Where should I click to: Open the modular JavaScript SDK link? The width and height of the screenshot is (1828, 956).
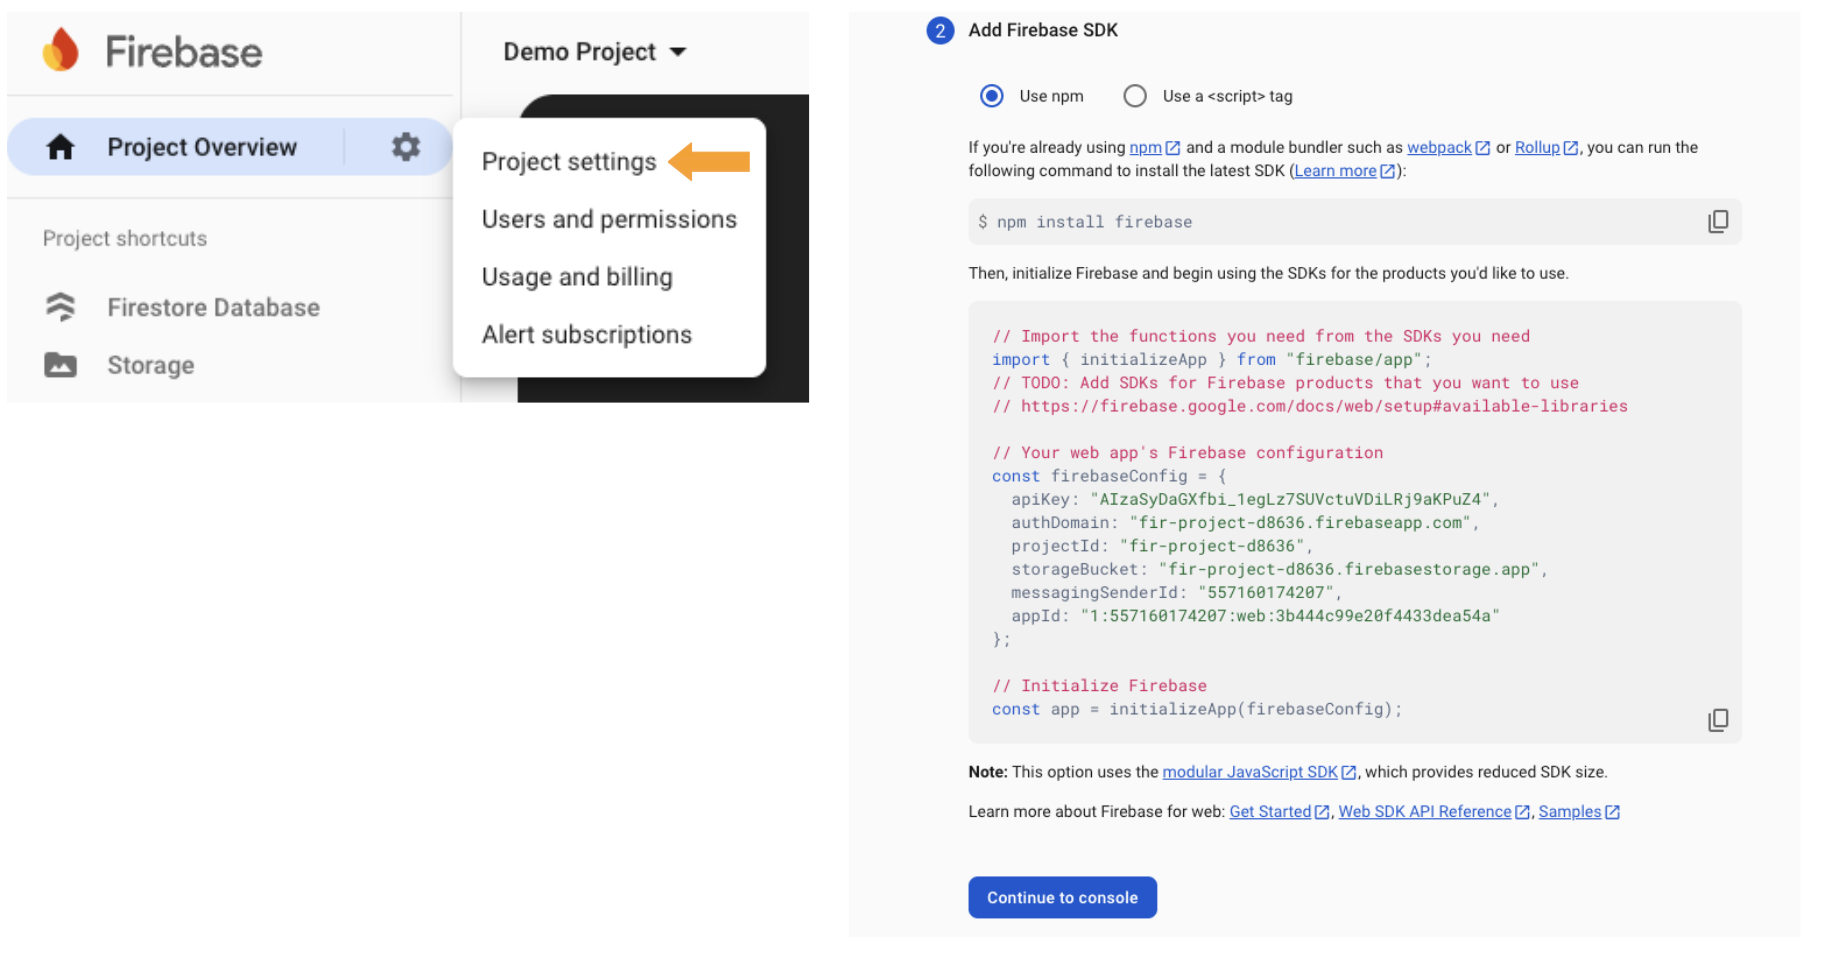[x=1250, y=772]
